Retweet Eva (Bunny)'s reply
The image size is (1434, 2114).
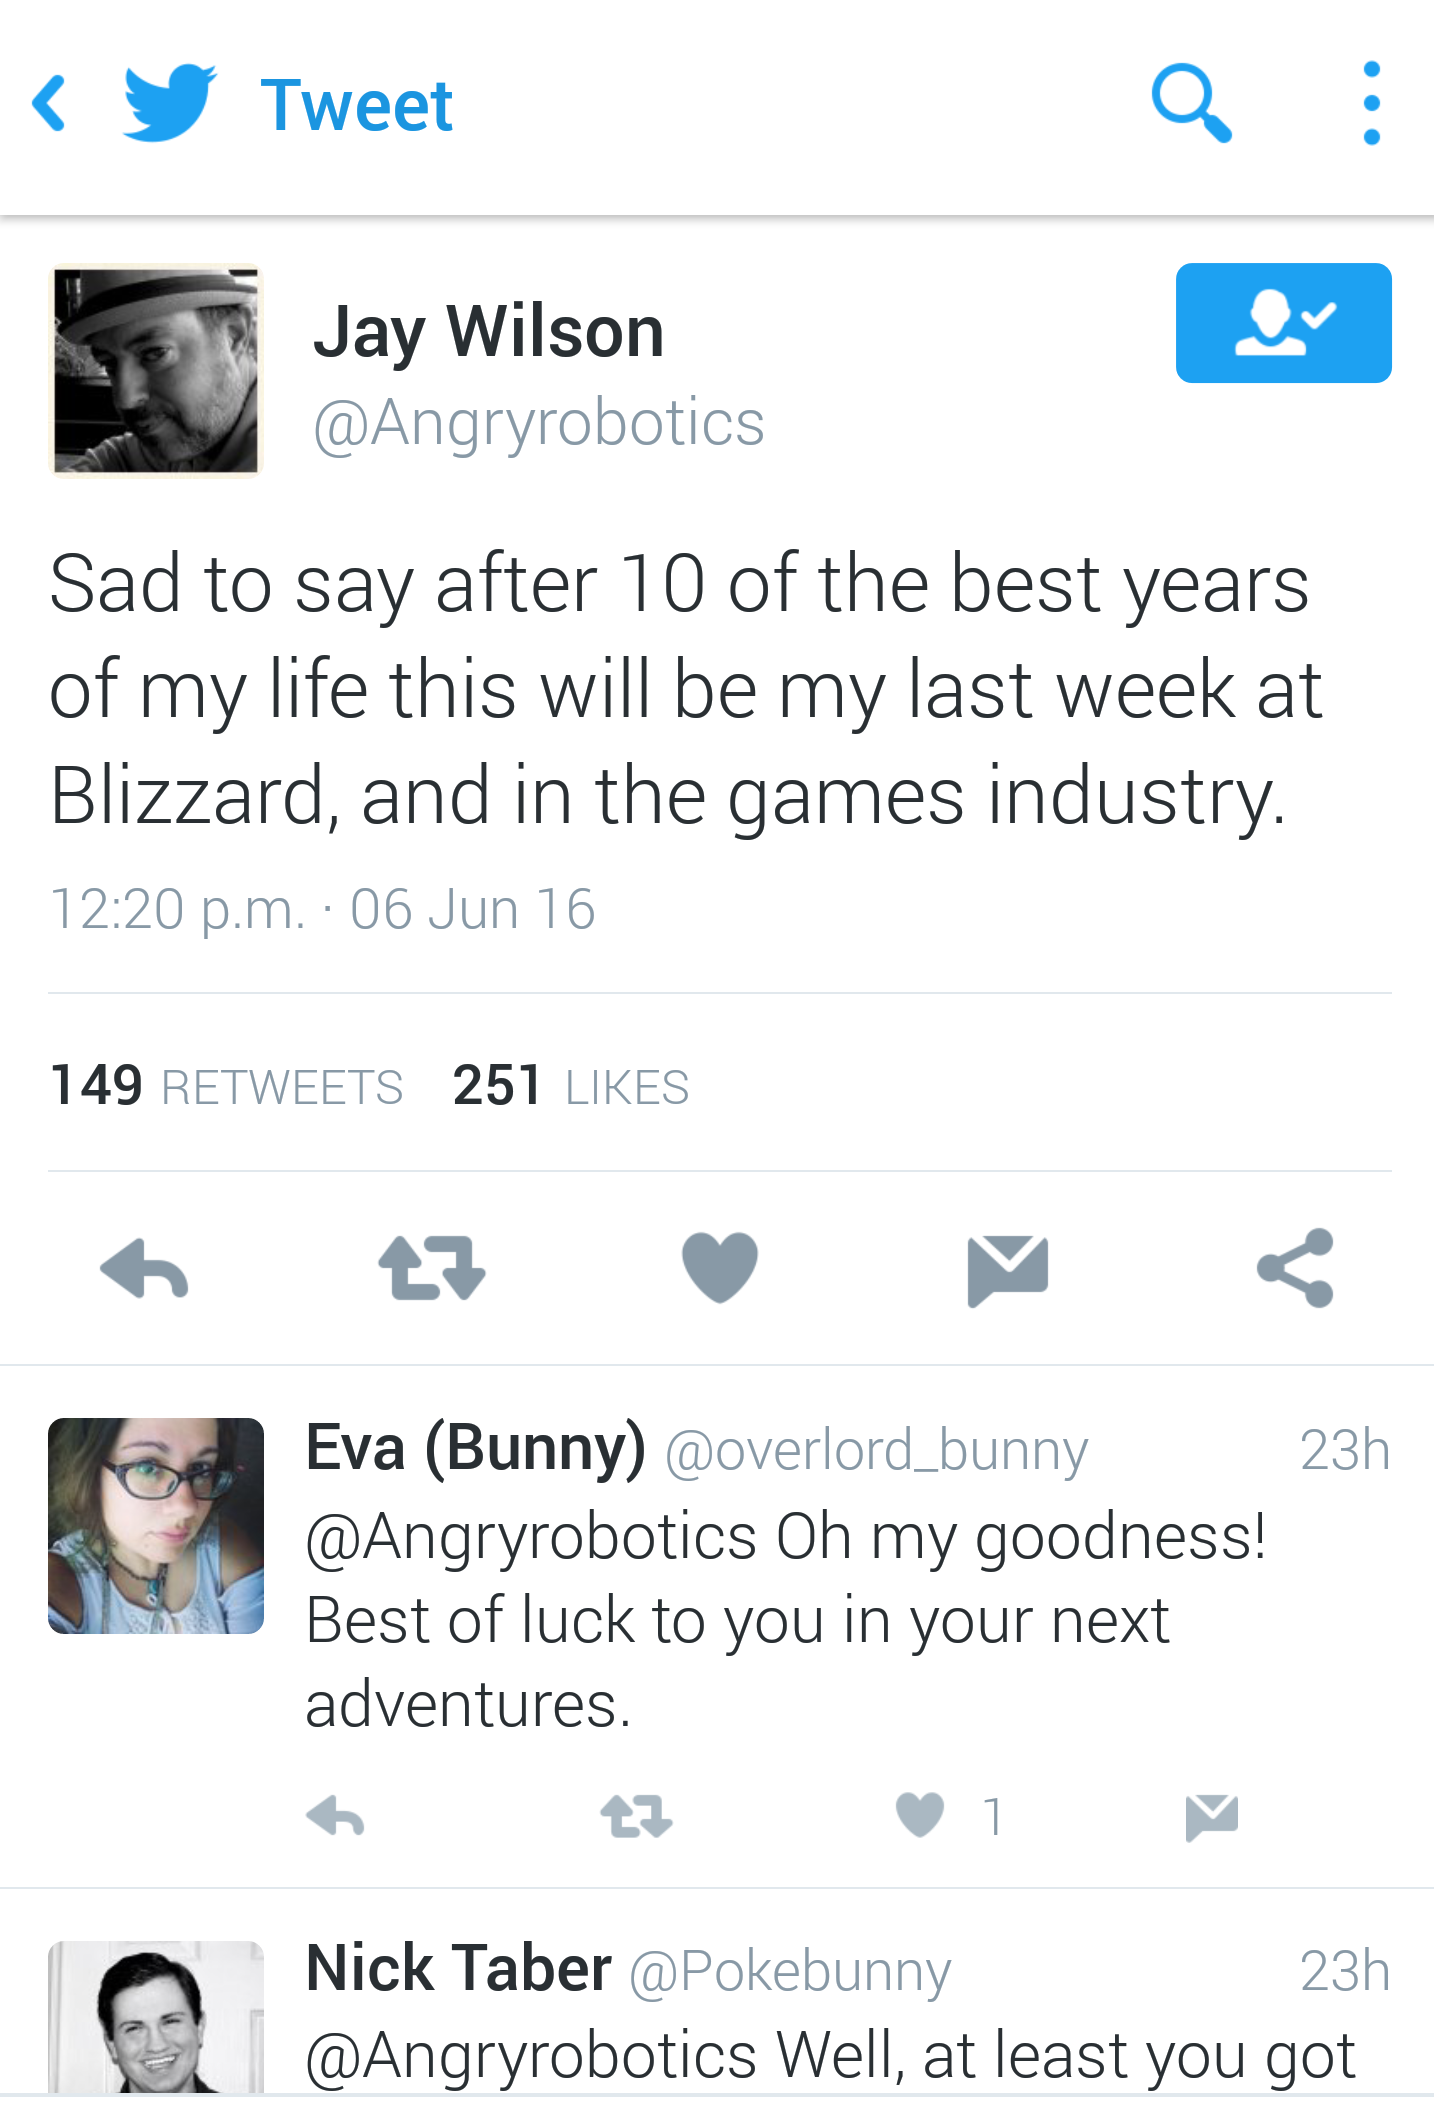pos(636,1816)
